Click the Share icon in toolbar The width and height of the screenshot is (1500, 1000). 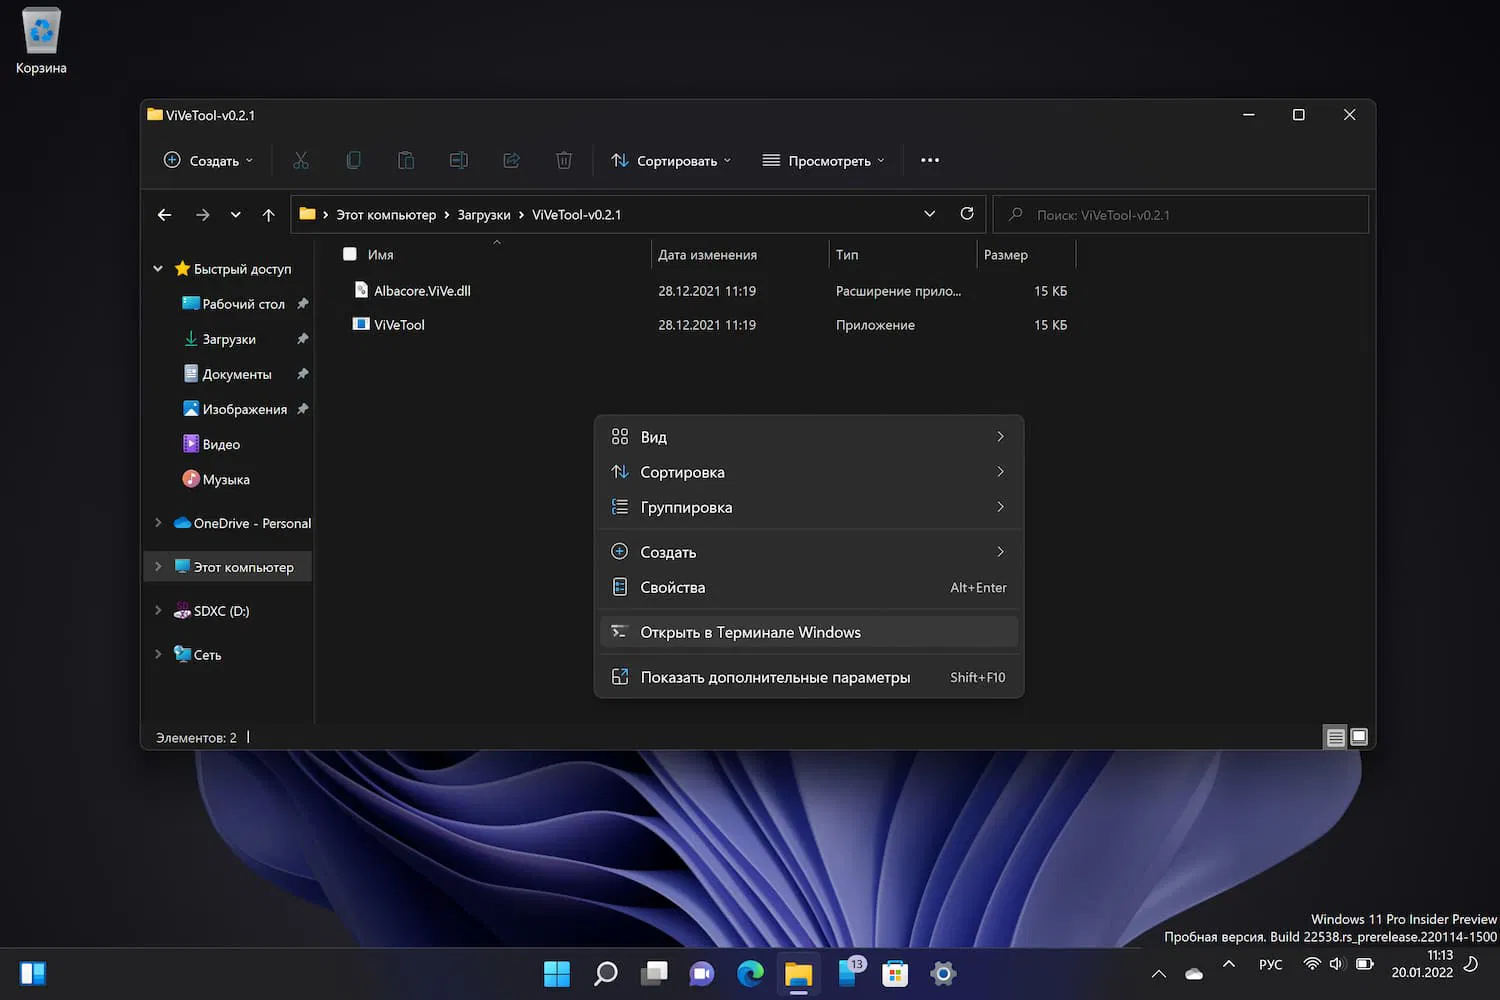click(x=511, y=160)
